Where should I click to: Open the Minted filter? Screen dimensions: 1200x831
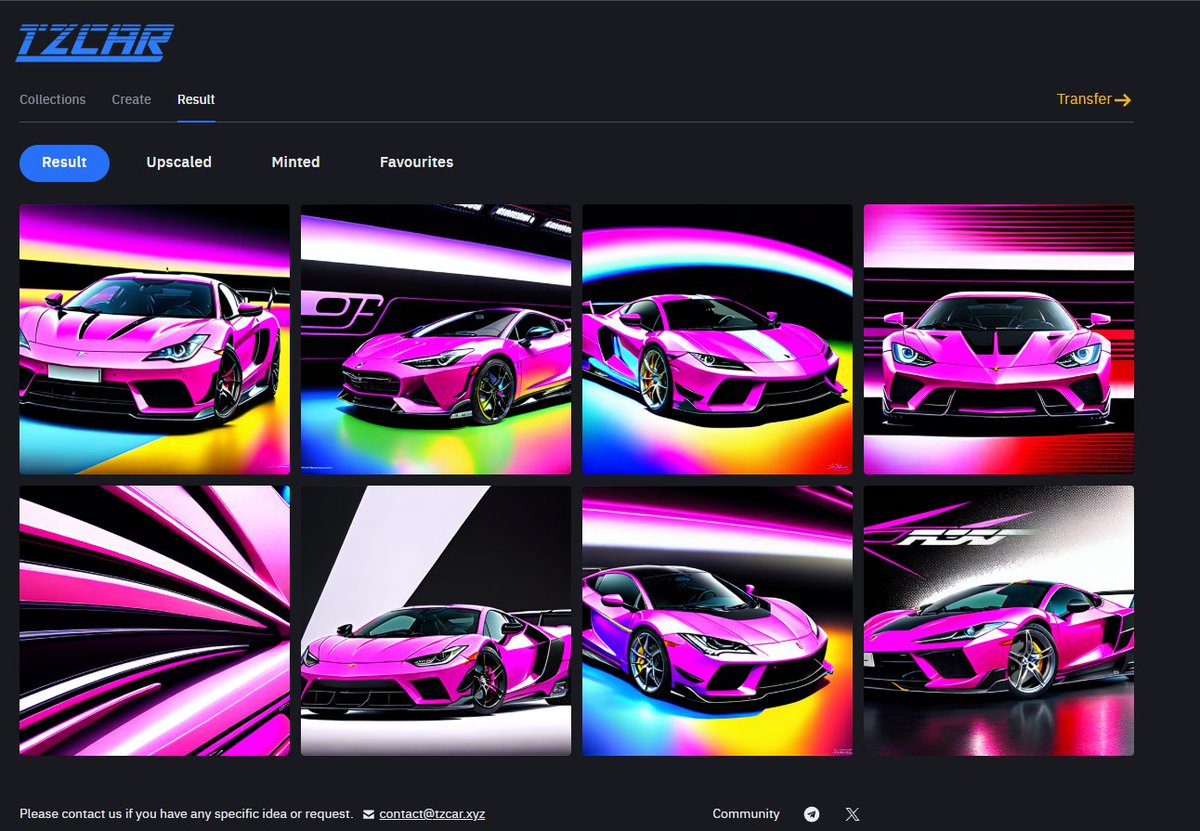point(295,162)
